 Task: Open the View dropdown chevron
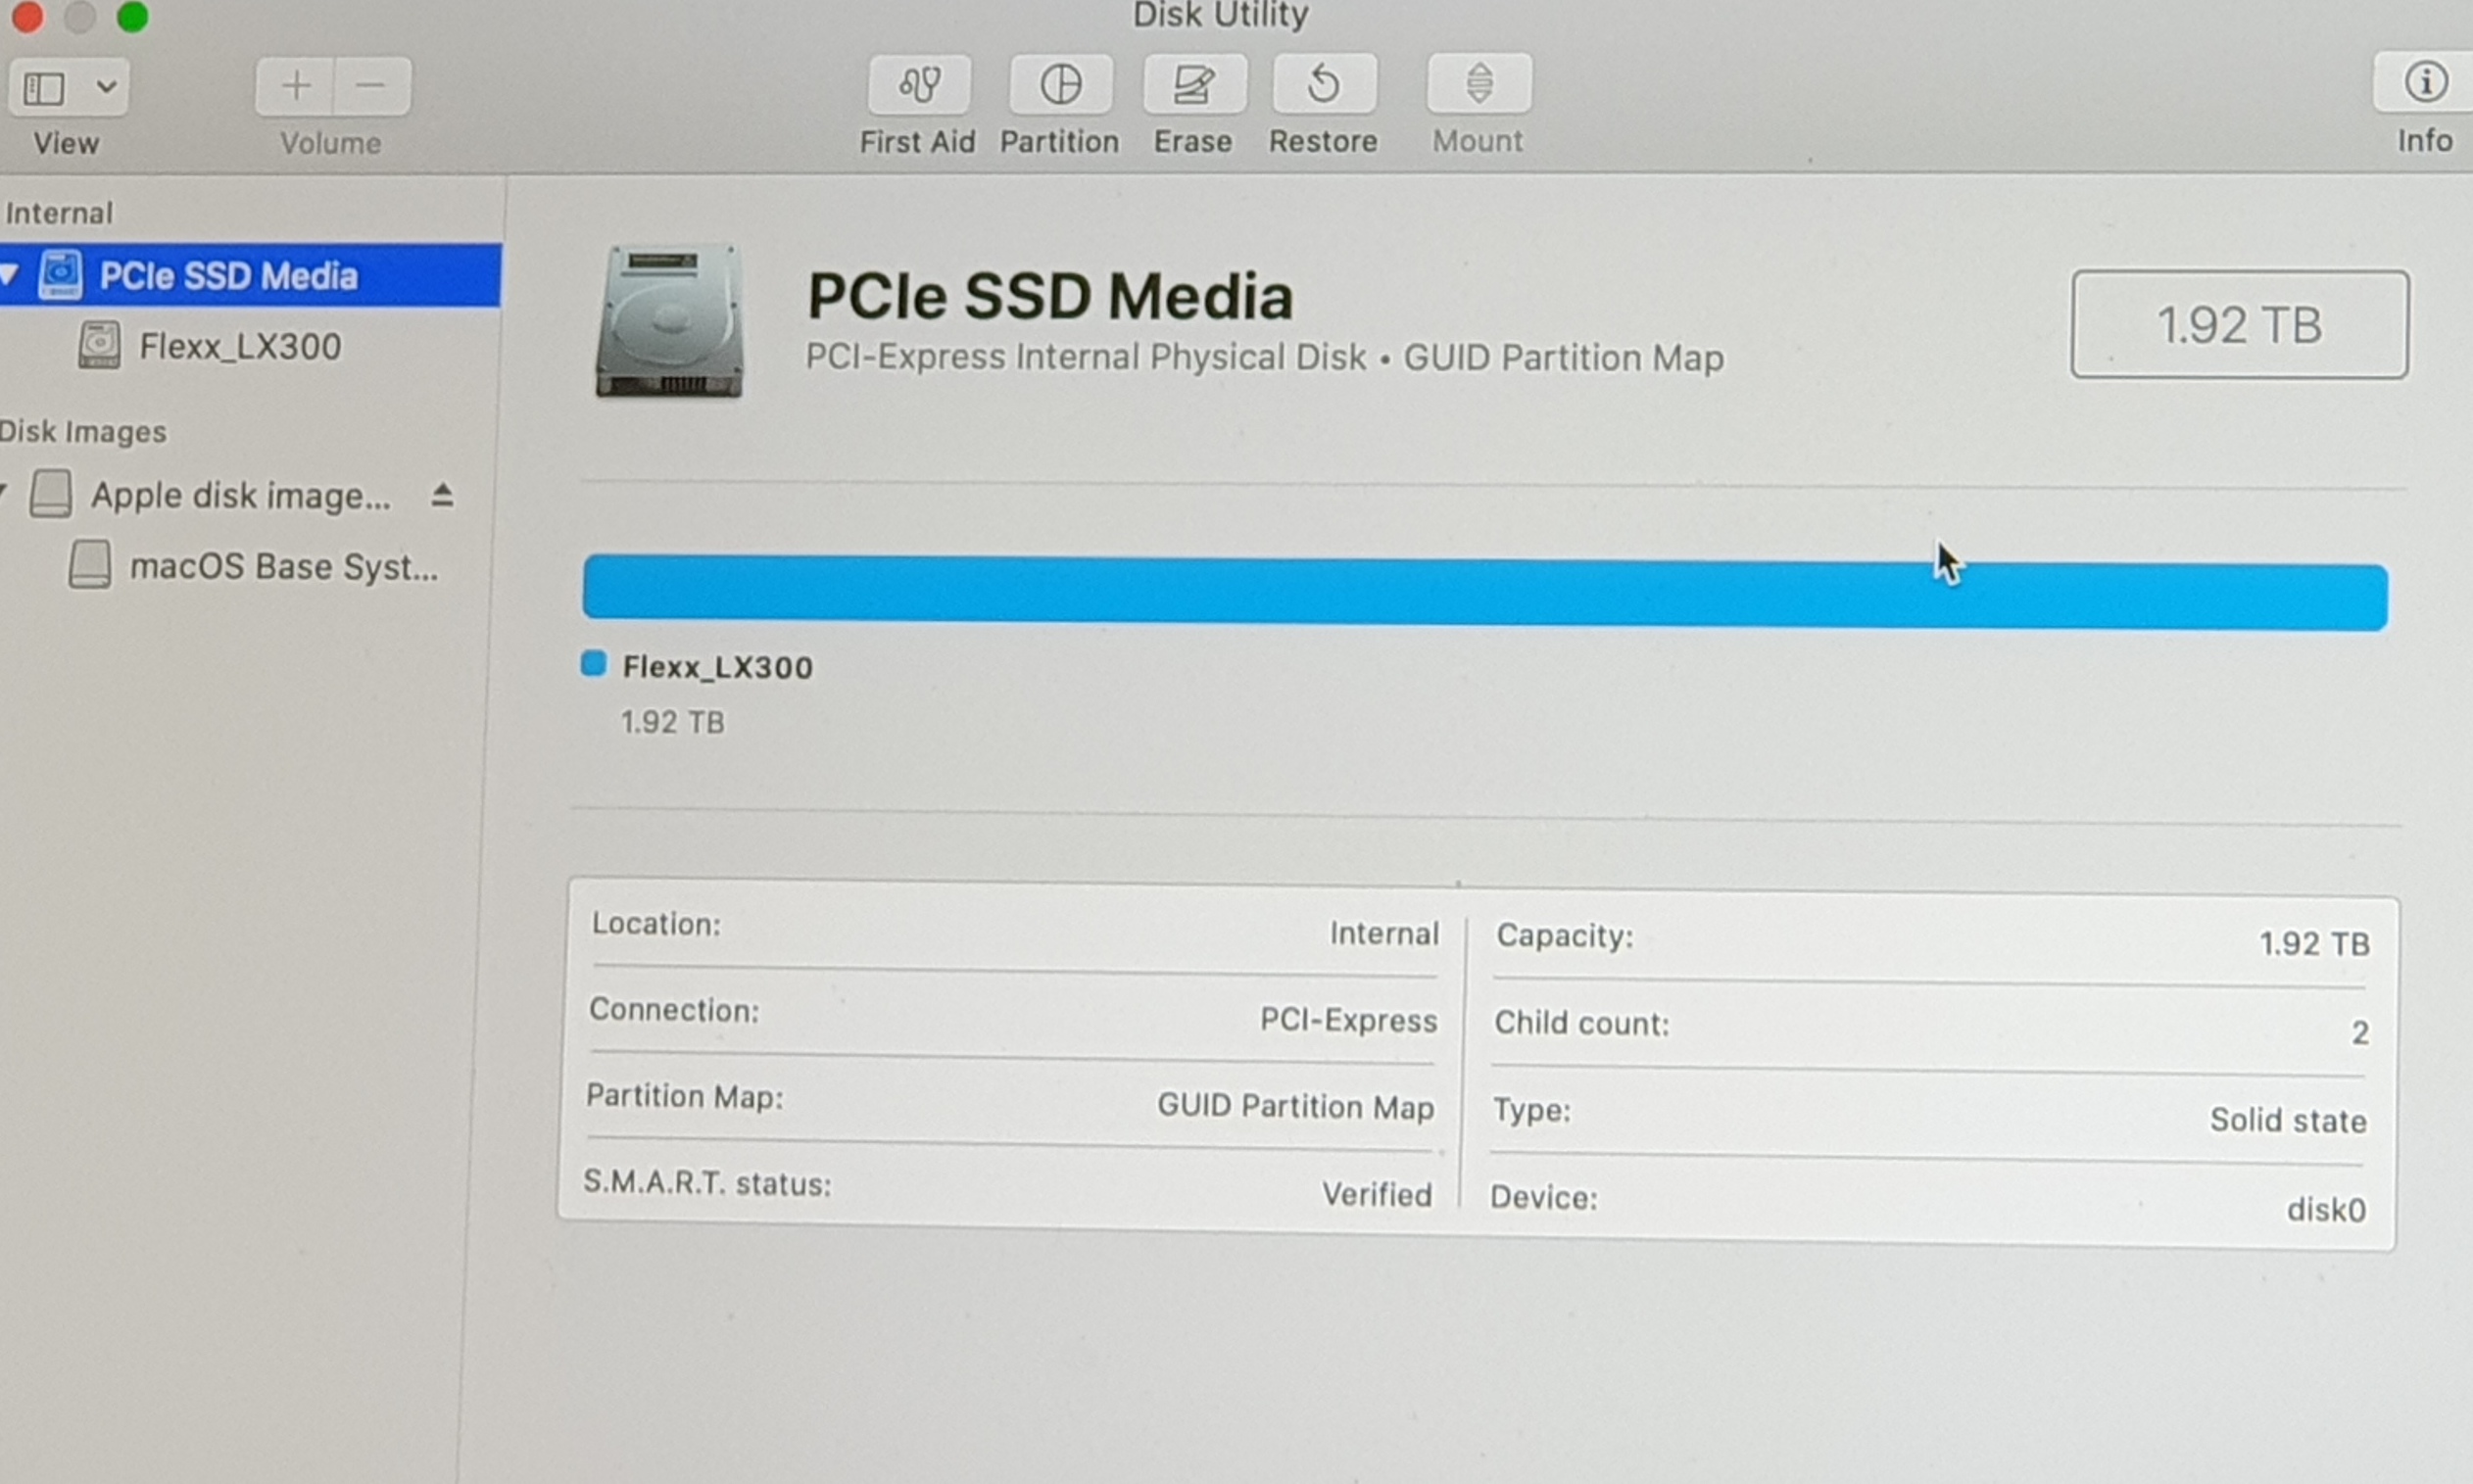[106, 88]
